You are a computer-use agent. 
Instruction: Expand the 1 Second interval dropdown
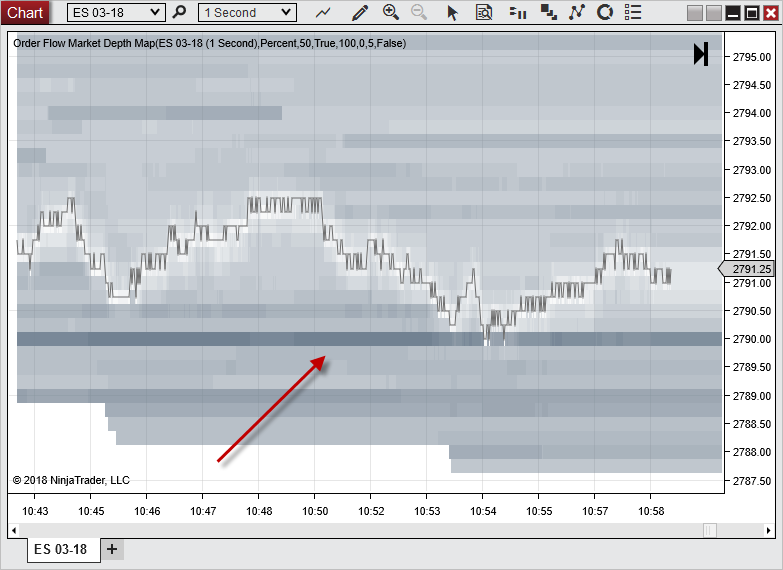coord(246,12)
